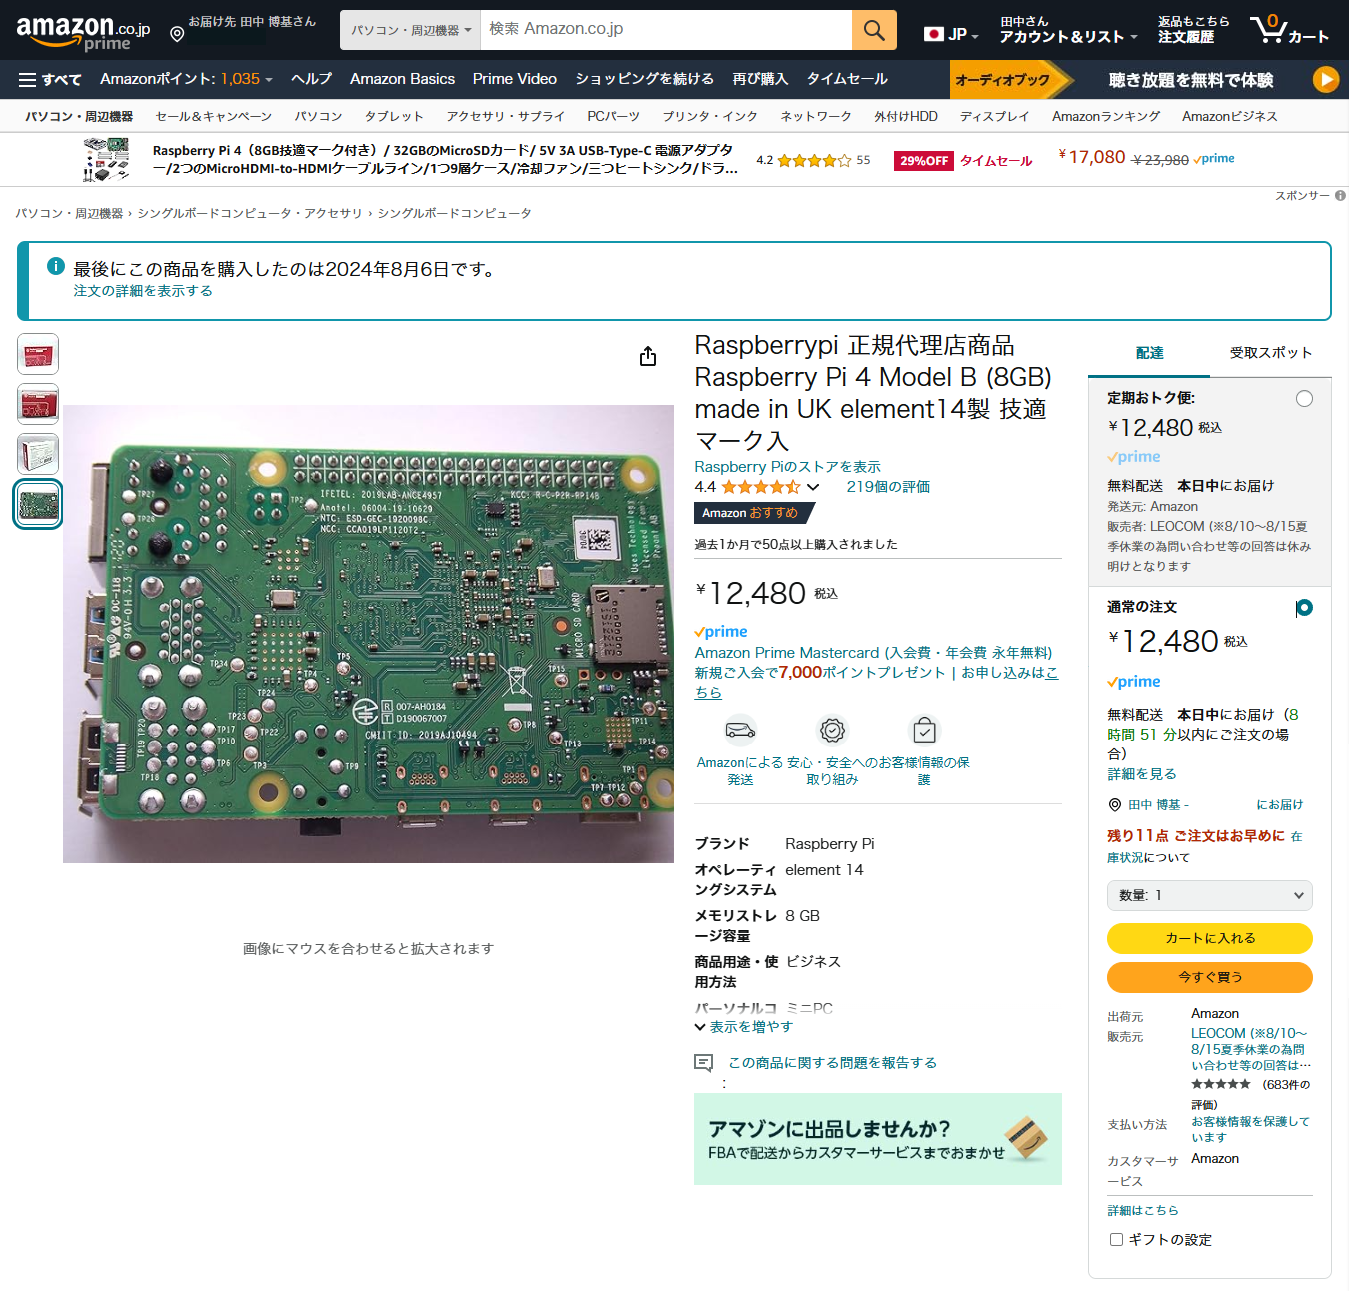
Task: Check the ギフトの設定 checkbox
Action: (x=1116, y=1240)
